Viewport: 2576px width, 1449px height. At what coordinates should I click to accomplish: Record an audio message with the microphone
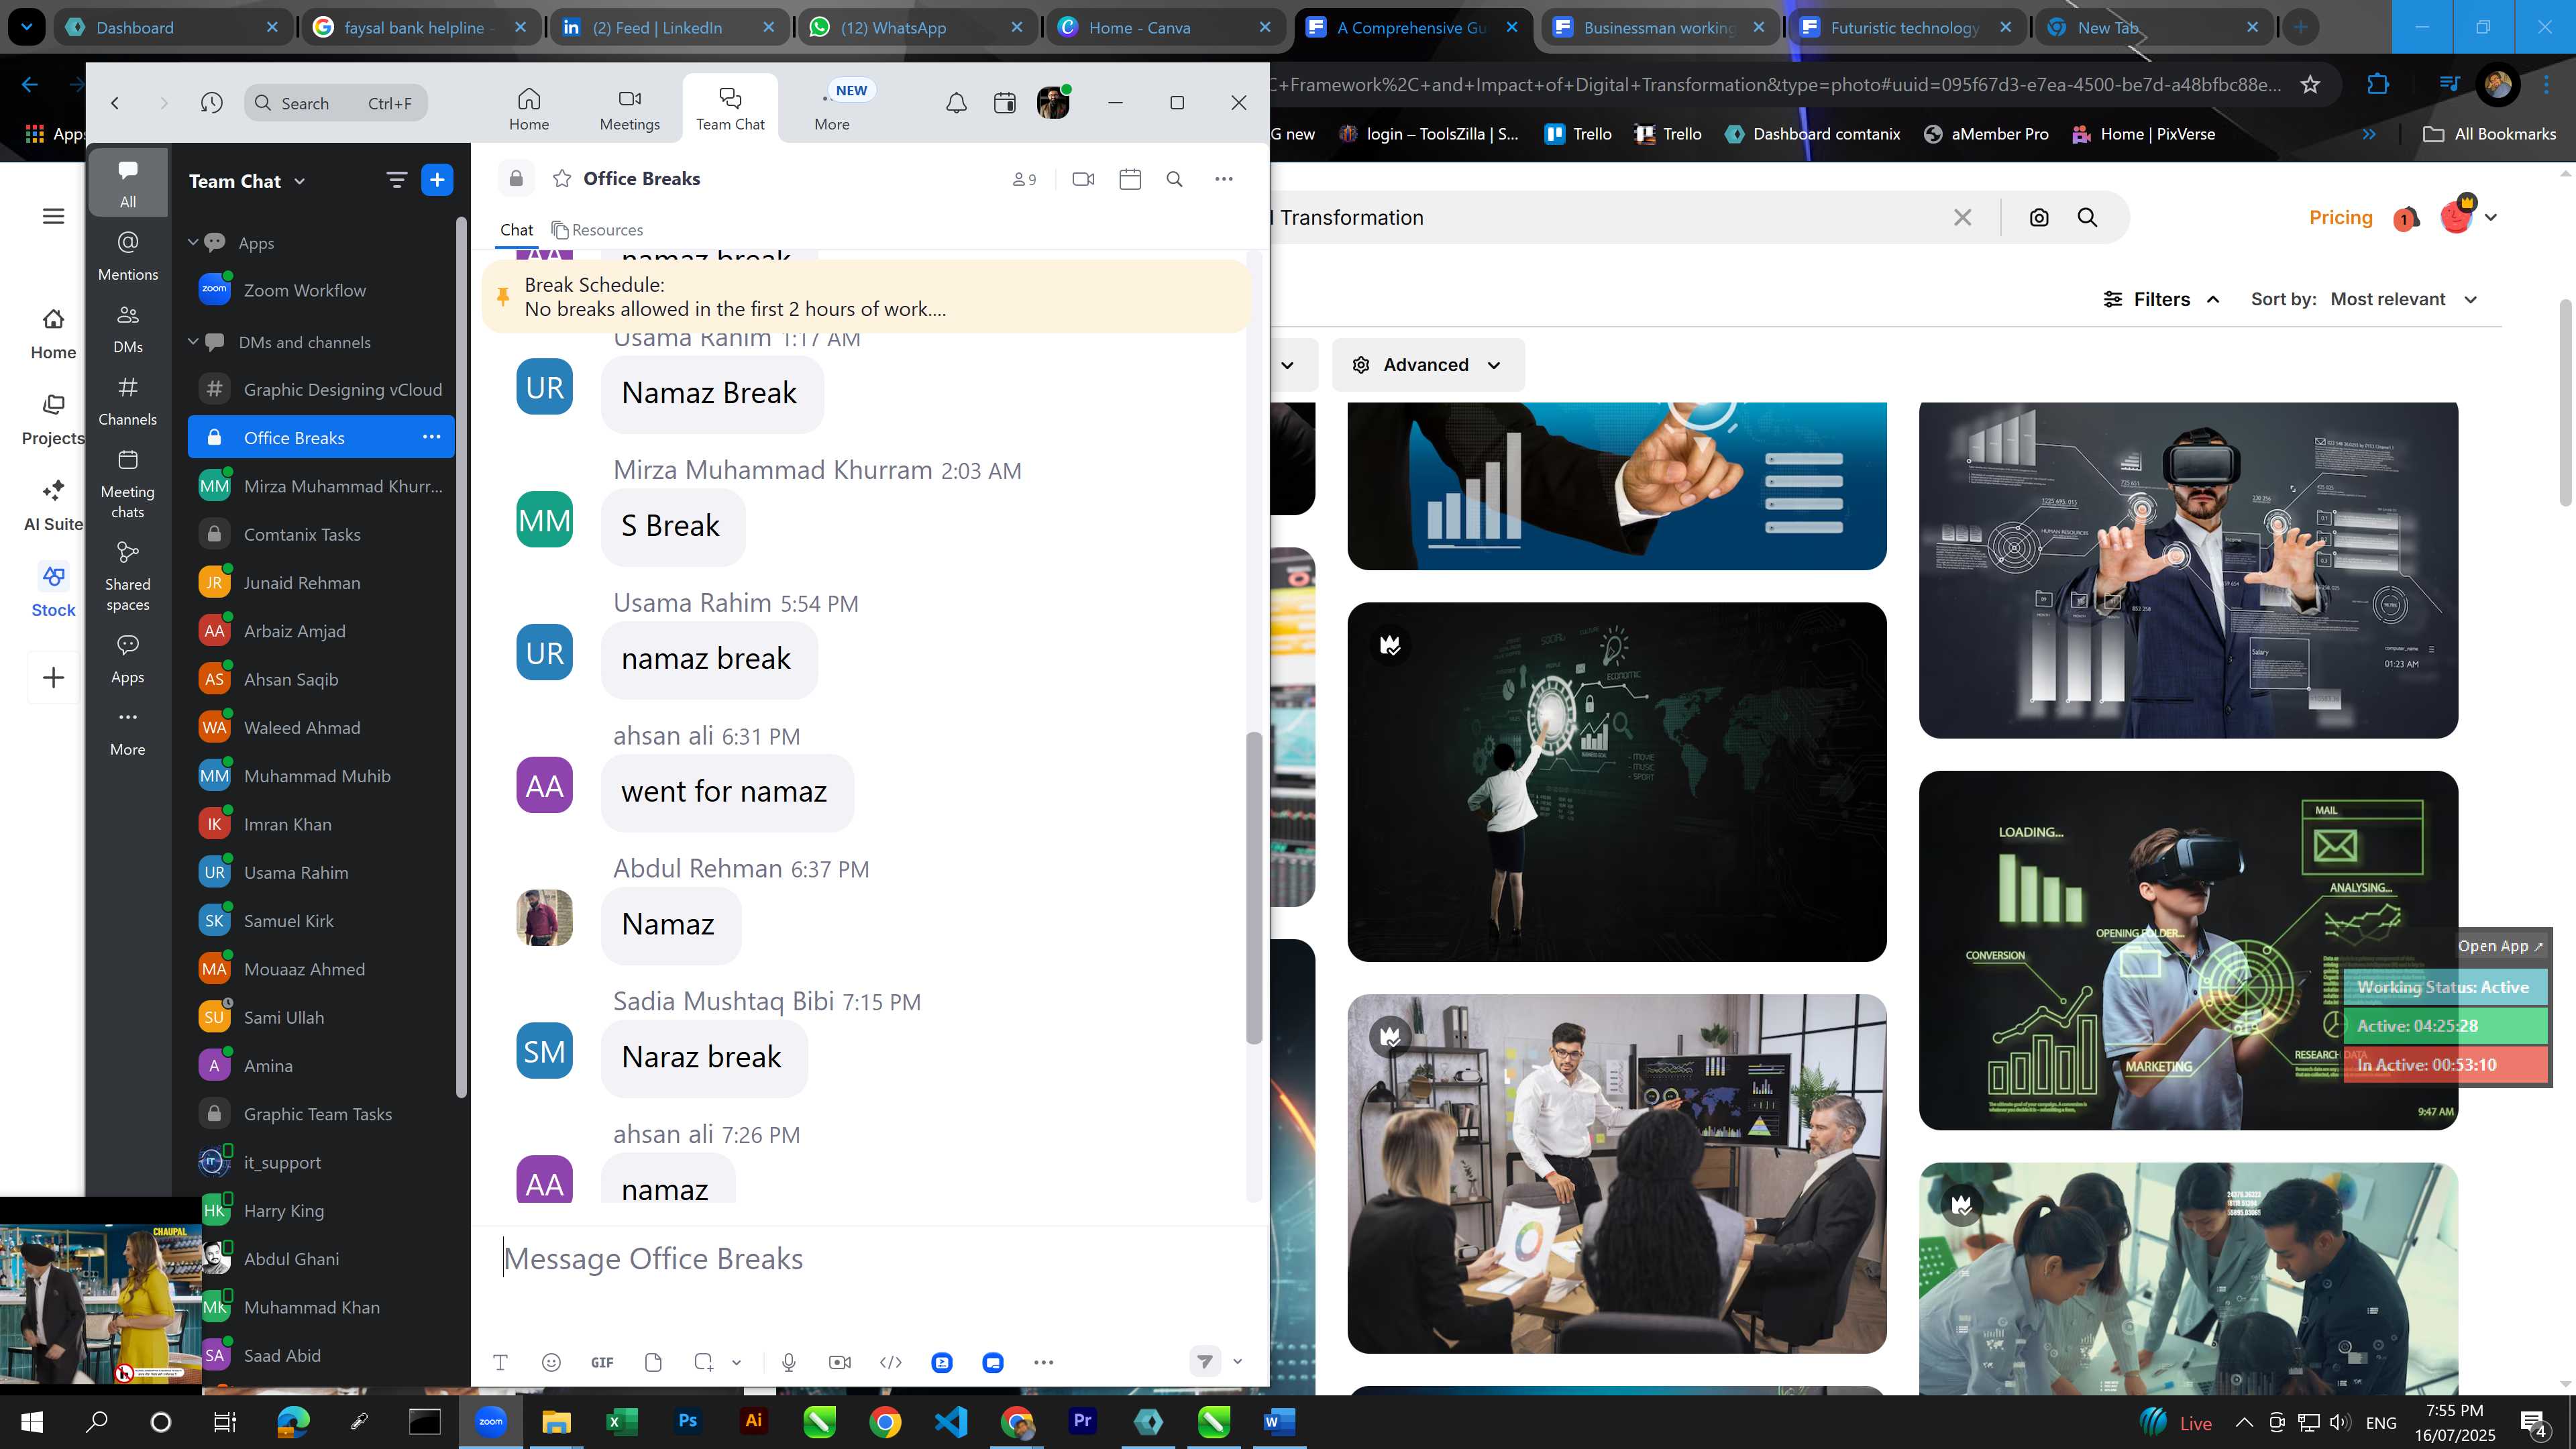[789, 1362]
